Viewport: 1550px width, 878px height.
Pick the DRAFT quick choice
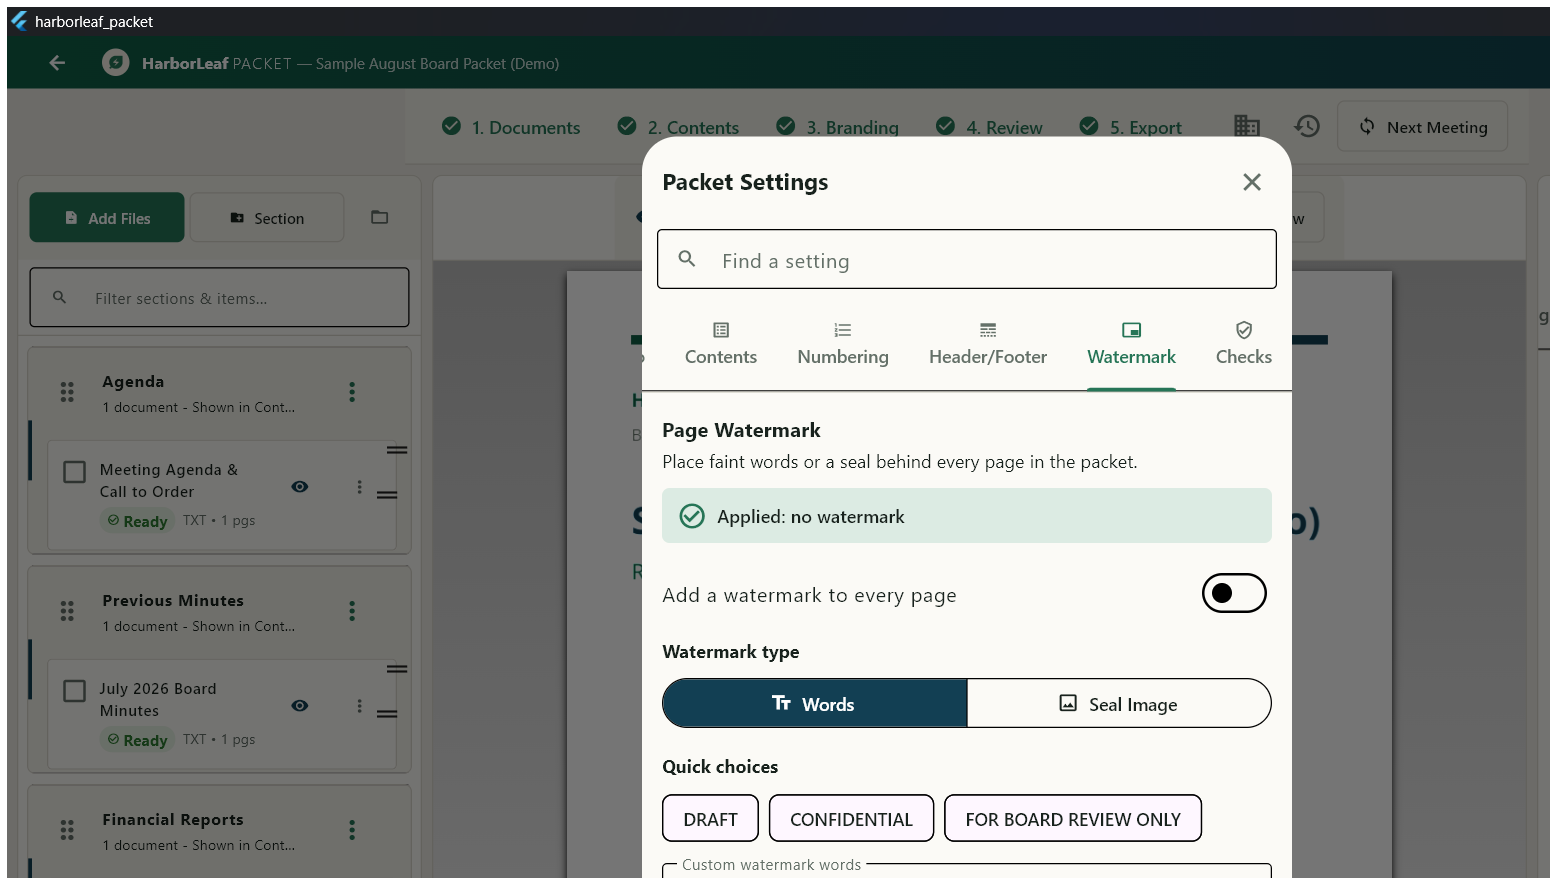click(x=710, y=819)
